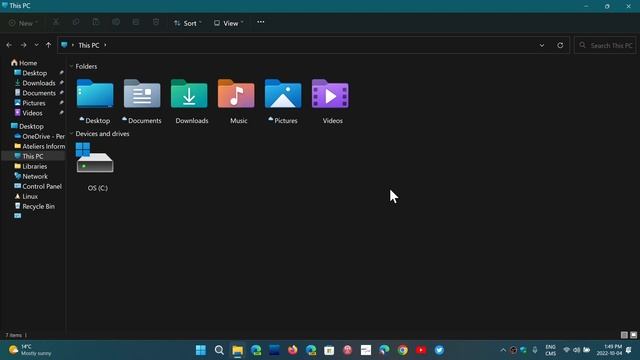Expand the chevron after This PC breadcrumb

click(x=105, y=45)
